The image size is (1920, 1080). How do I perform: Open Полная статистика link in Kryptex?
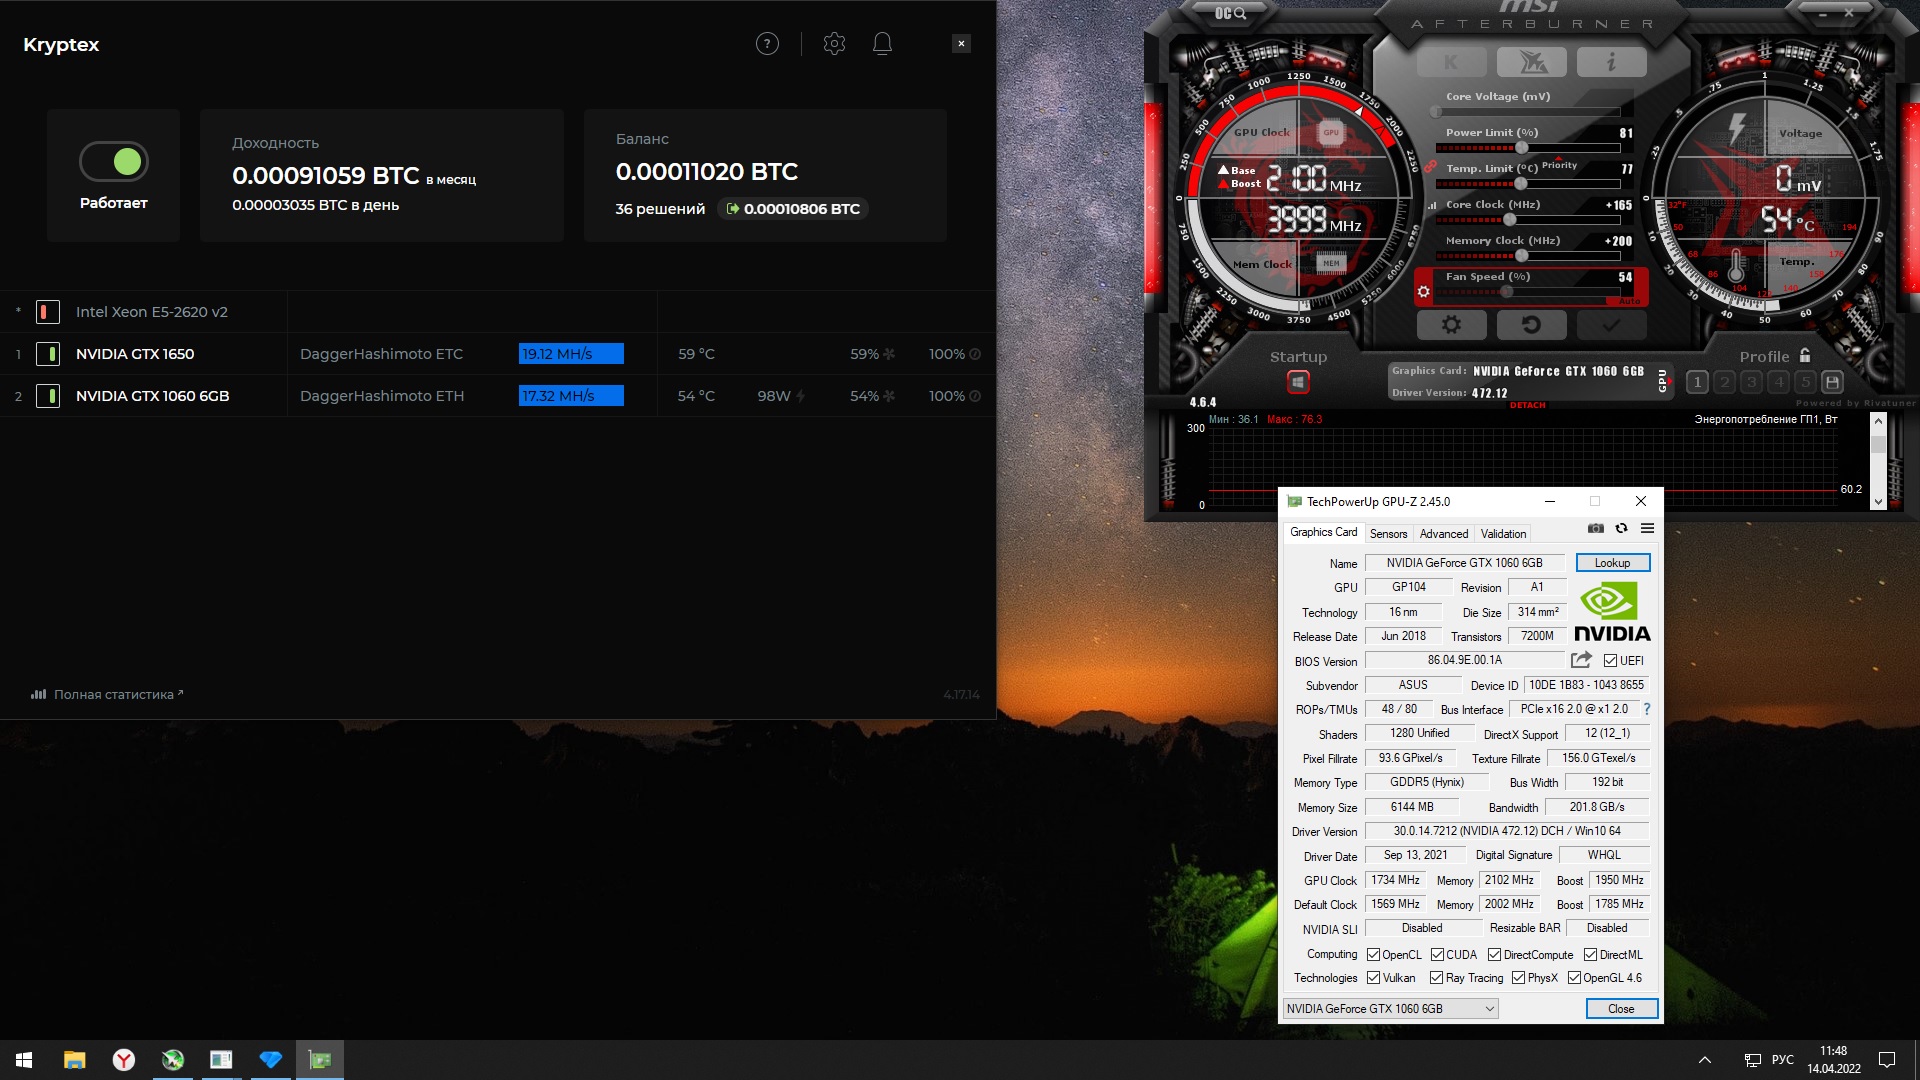(107, 694)
